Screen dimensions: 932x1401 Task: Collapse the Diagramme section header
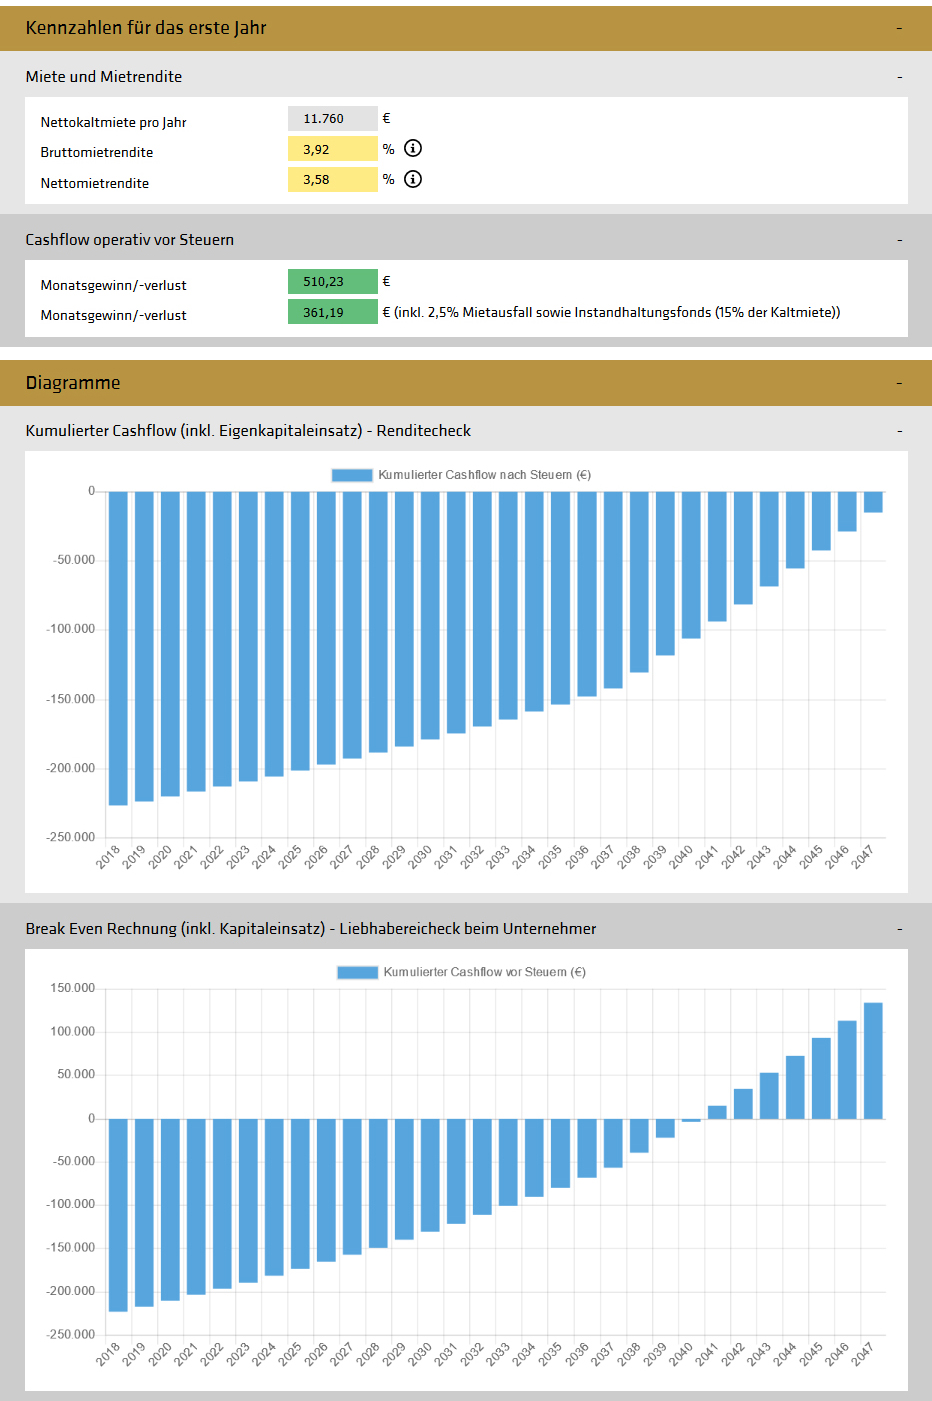click(899, 383)
